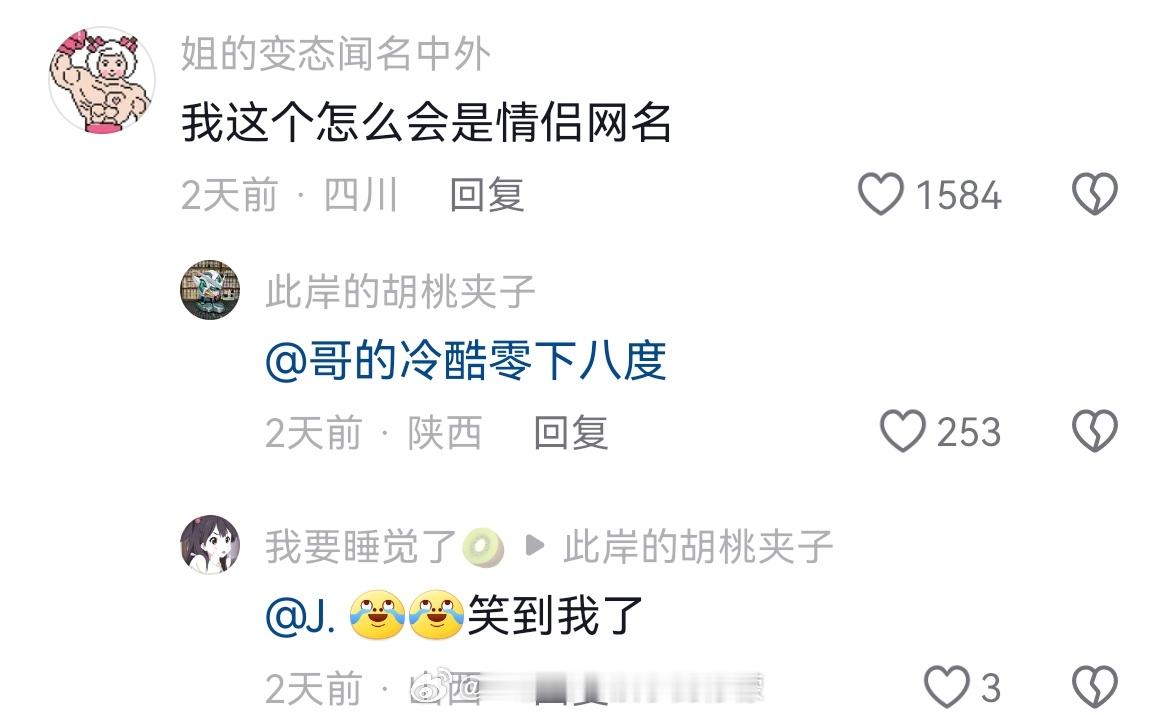1176x715 pixels.
Task: Open mentioned user @哥的冷酷零下八度
Action: coord(466,361)
